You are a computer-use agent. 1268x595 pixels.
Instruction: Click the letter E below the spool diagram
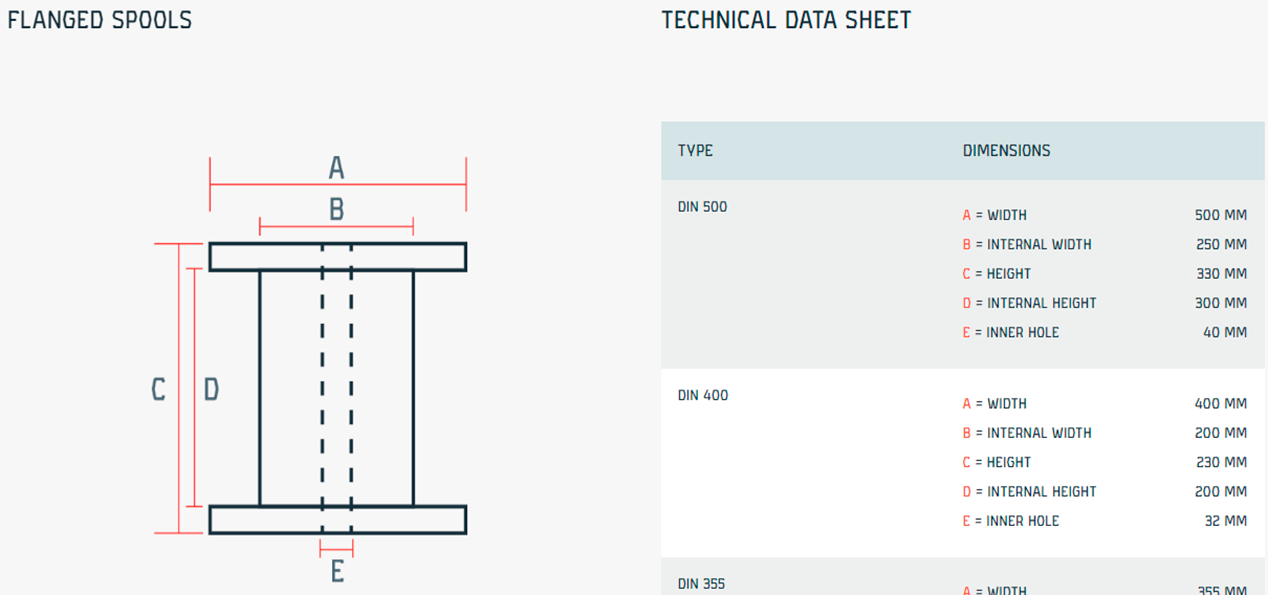coord(337,572)
